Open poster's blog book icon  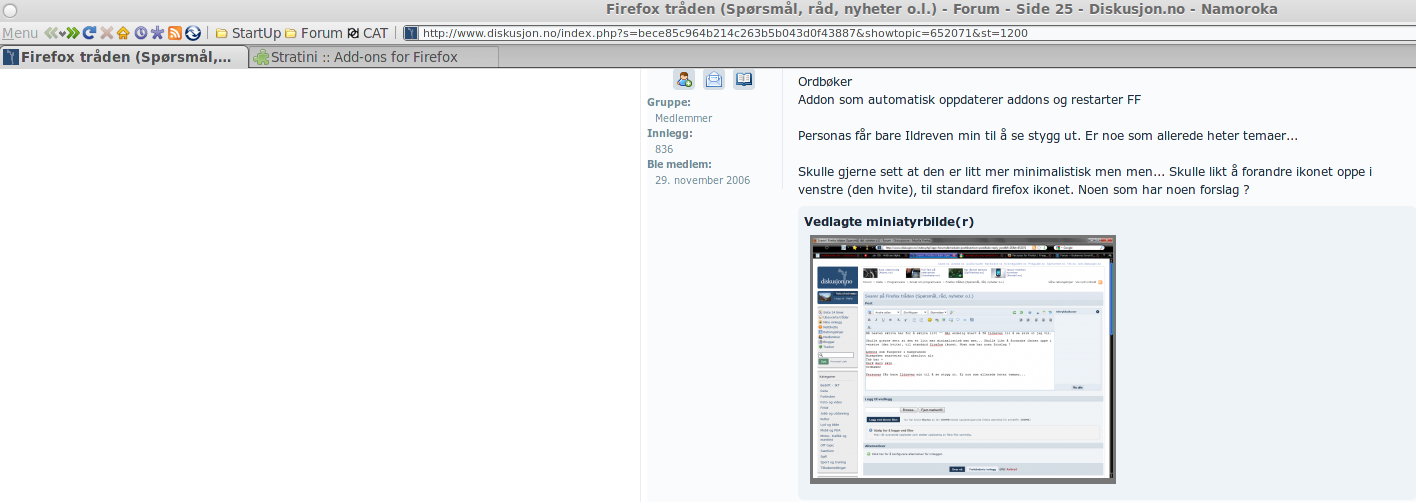coord(744,79)
